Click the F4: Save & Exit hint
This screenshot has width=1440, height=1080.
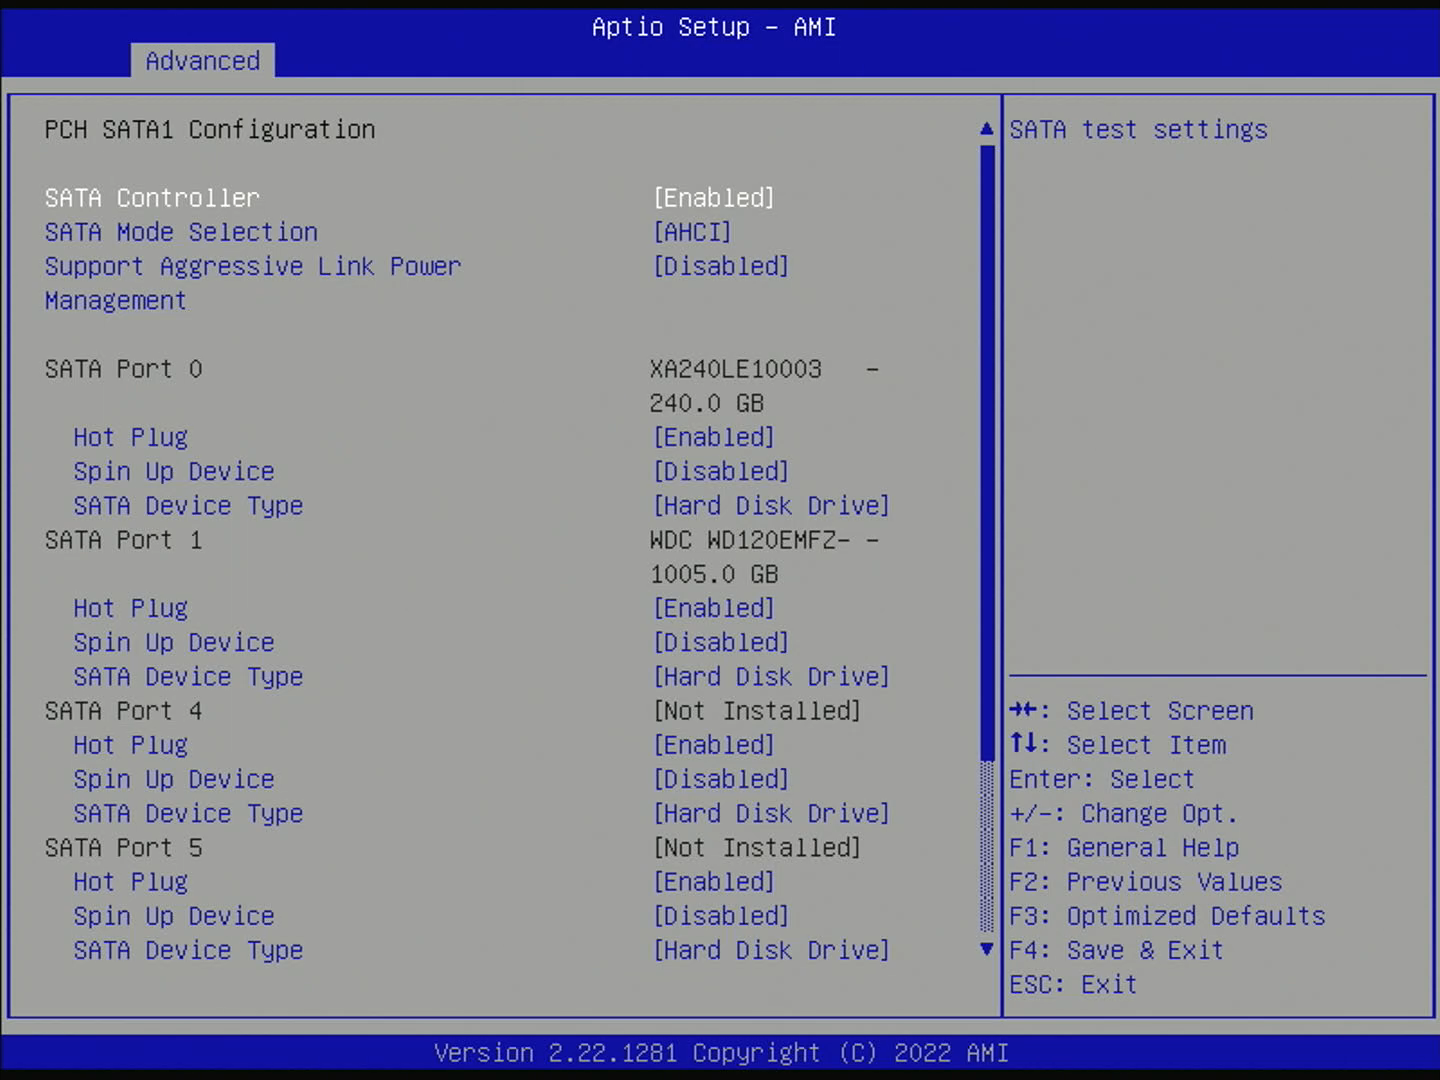click(1116, 950)
